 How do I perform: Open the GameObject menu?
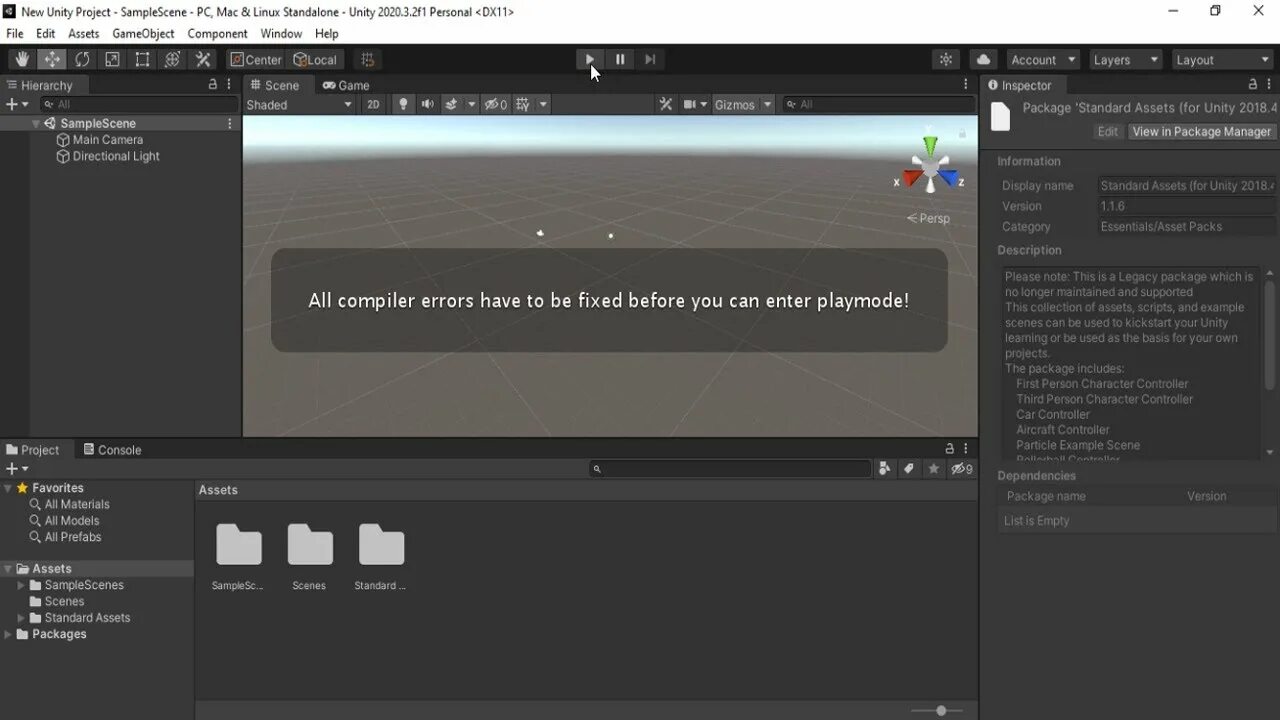click(x=143, y=33)
